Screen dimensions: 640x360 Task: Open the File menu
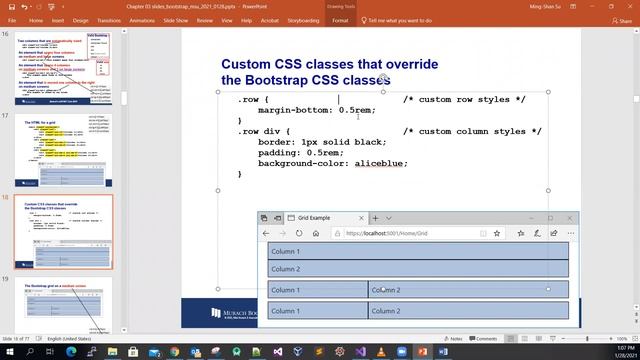[x=12, y=20]
